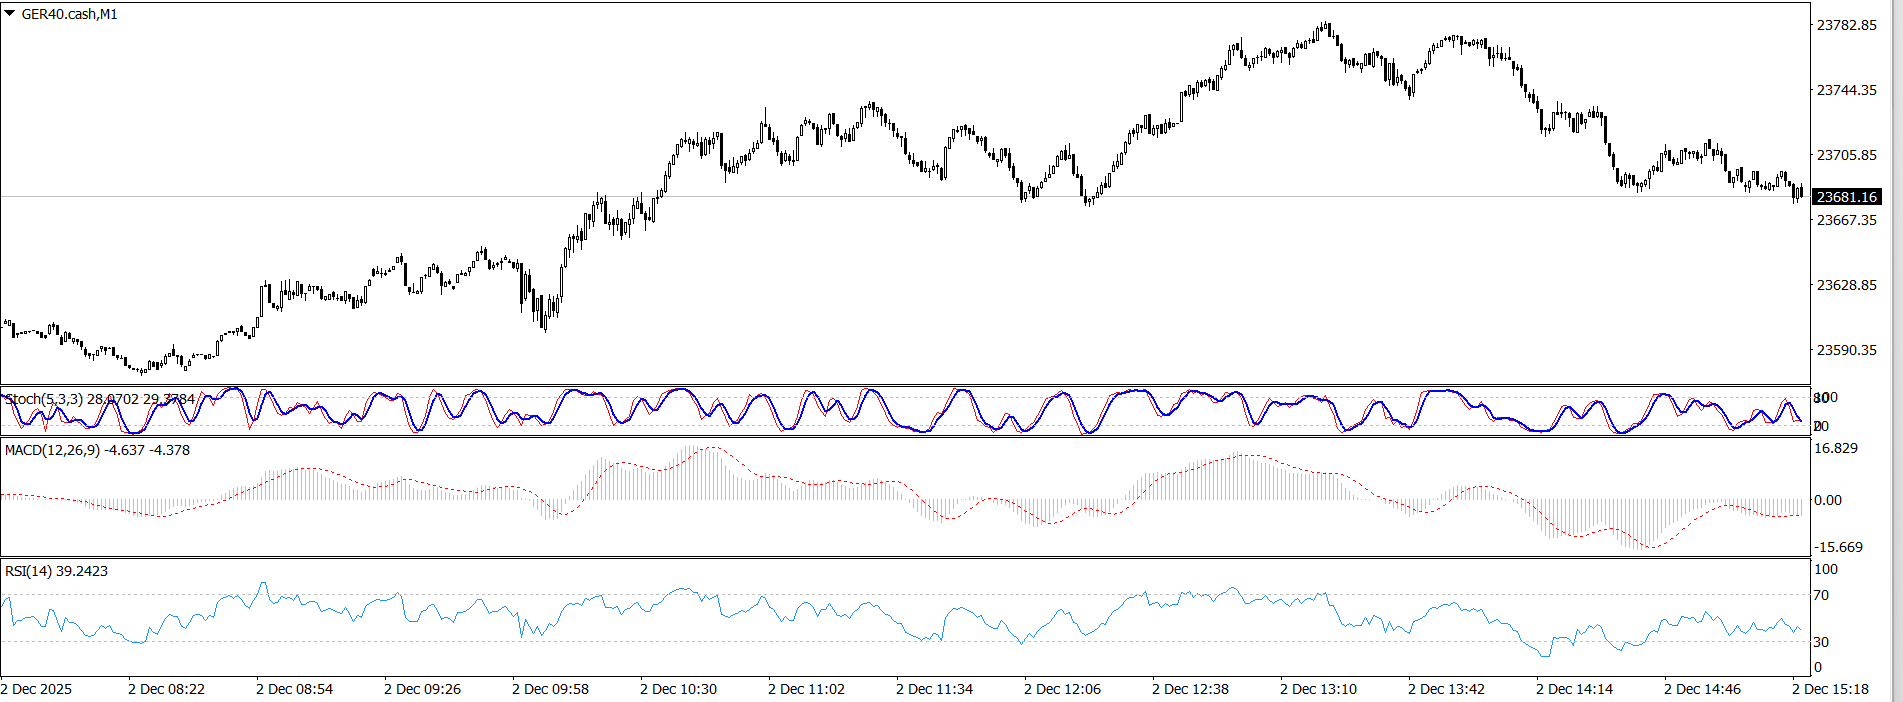Click the MACD scale value 16.829
Viewport: 1903px width, 702px height.
(1836, 448)
